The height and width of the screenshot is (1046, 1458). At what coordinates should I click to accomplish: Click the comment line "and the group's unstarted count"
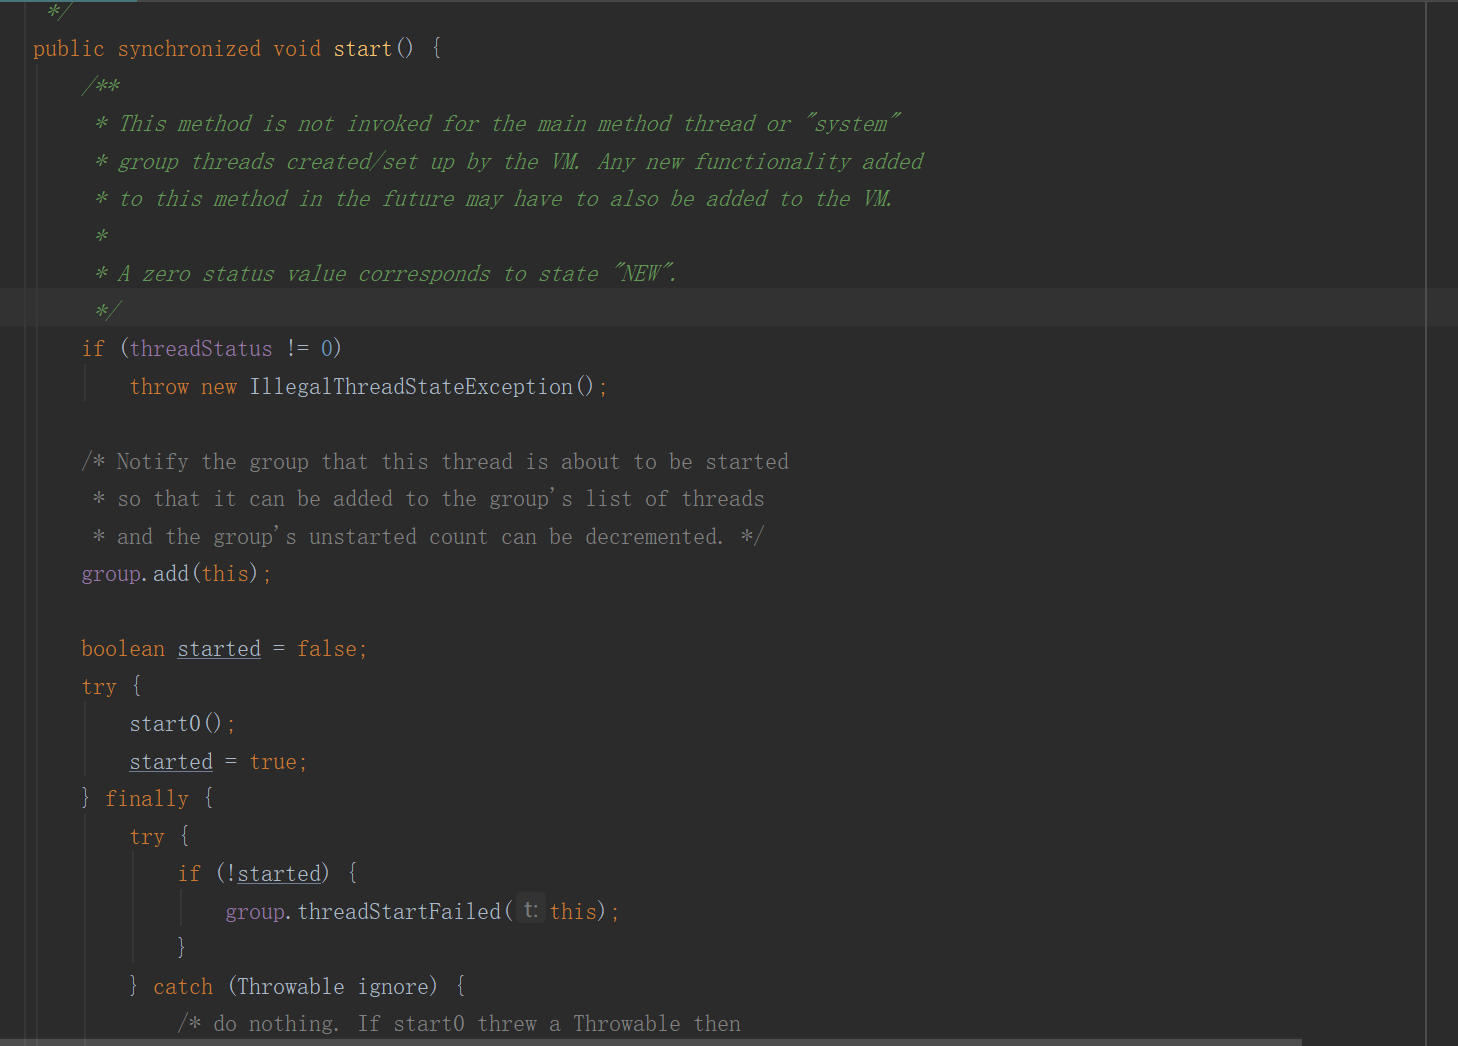tap(429, 537)
